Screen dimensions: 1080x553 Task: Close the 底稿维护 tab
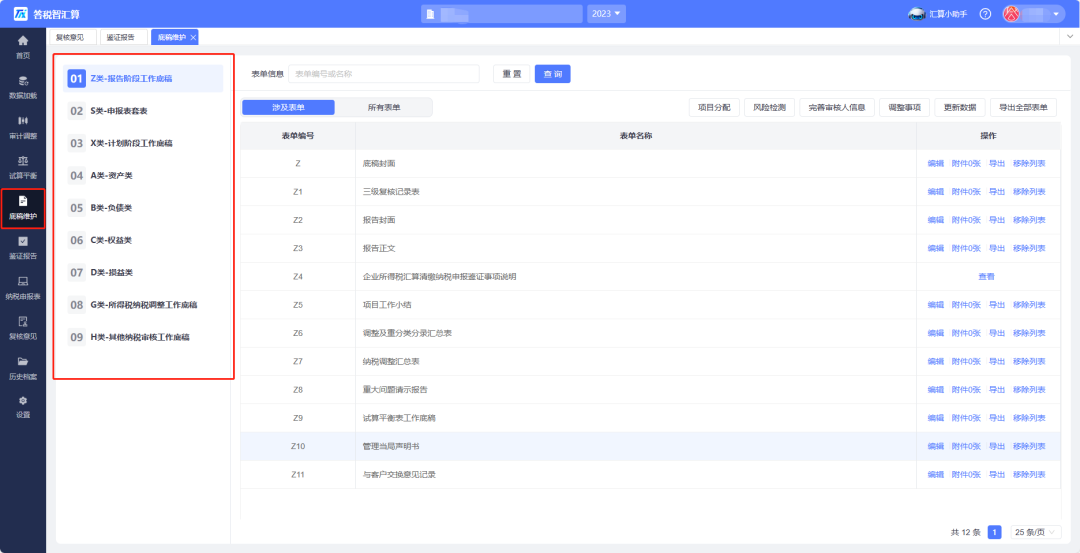193,37
